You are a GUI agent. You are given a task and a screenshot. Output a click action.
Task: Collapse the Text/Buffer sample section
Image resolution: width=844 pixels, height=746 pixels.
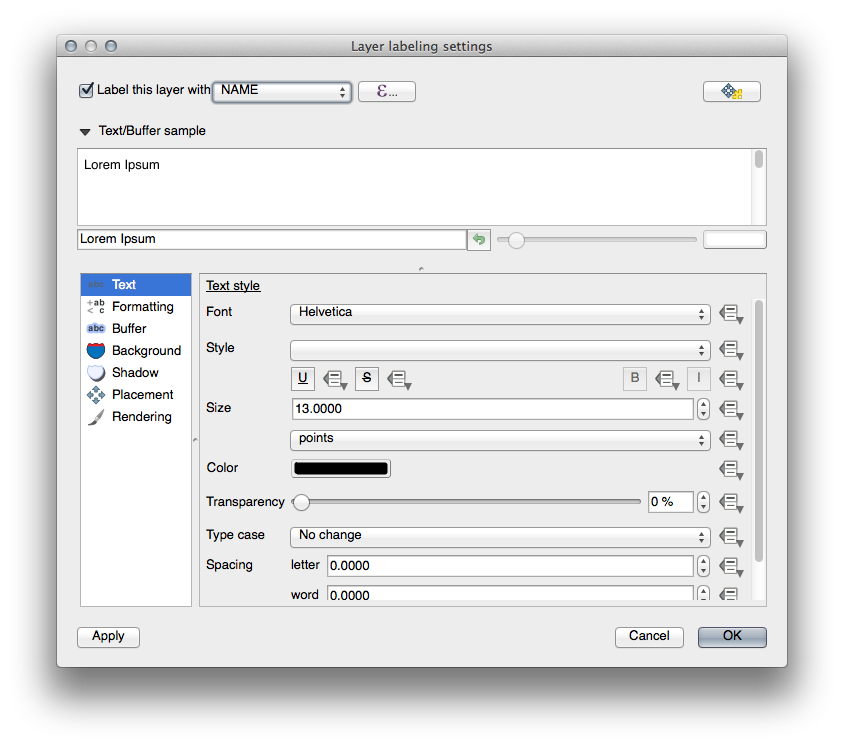point(84,131)
